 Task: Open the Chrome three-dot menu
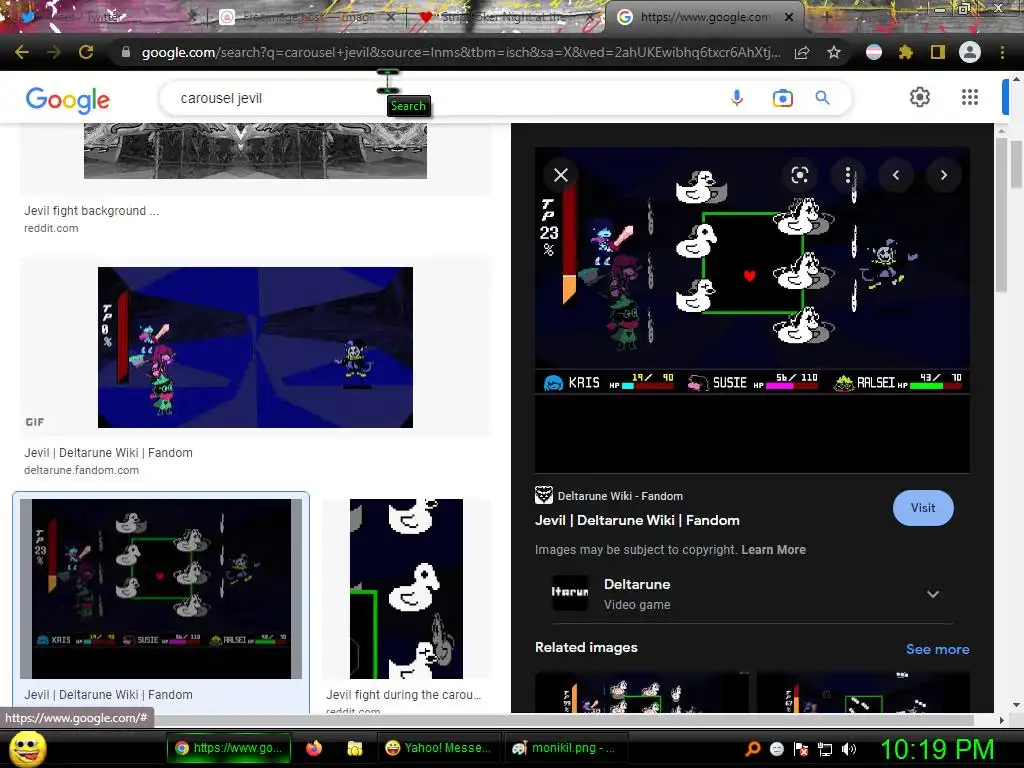point(1002,52)
